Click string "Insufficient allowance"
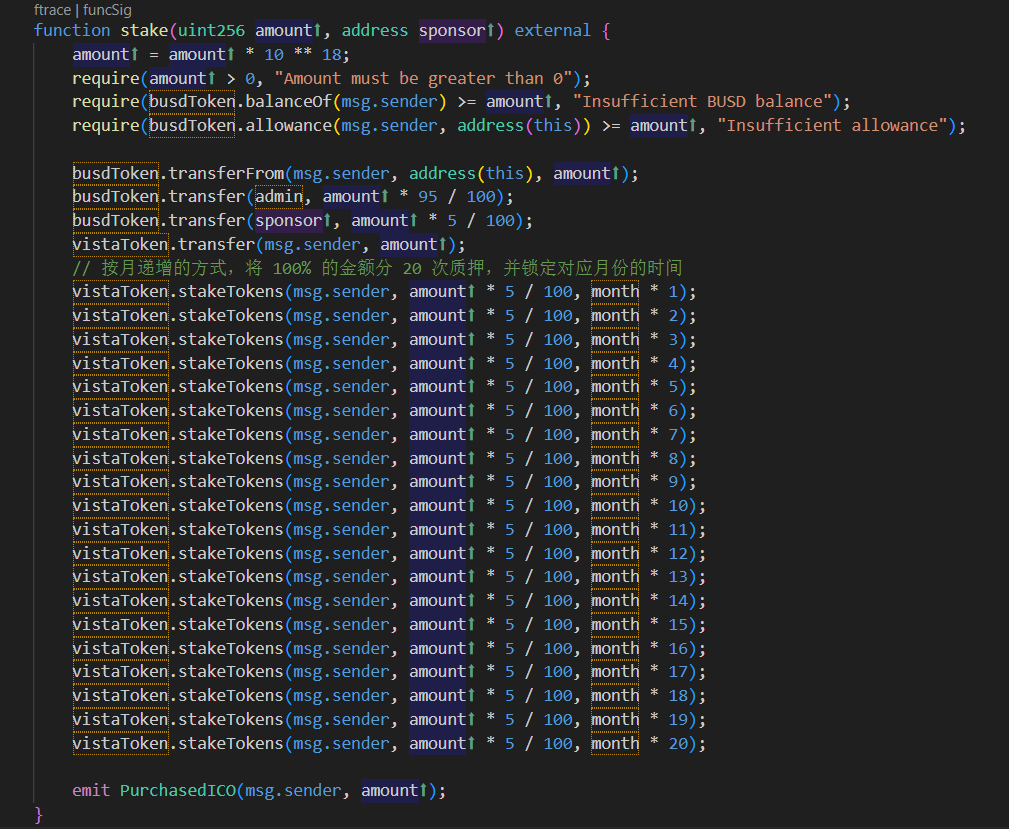The height and width of the screenshot is (829, 1009). click(832, 126)
